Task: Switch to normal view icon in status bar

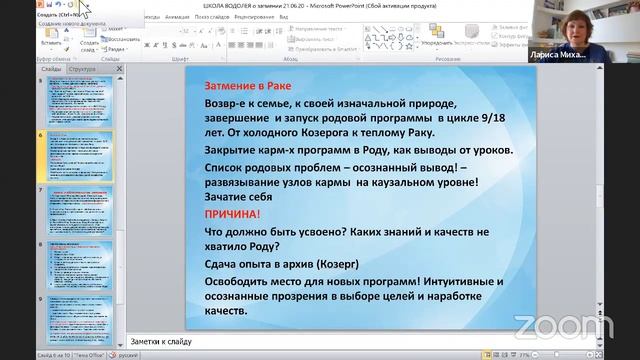Action: coord(487,356)
